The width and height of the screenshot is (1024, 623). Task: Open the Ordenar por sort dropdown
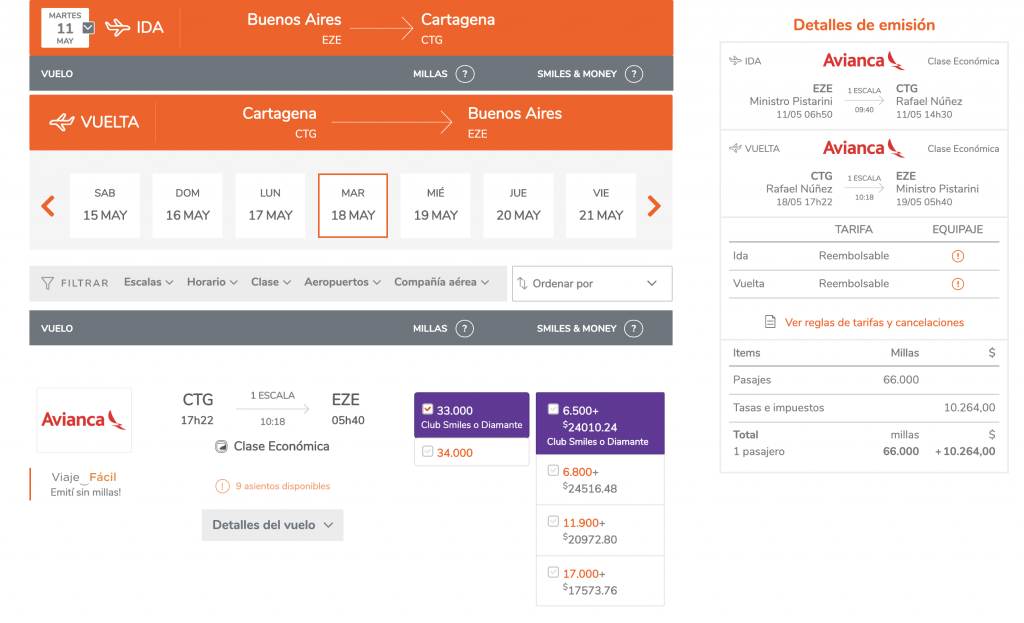(x=592, y=283)
